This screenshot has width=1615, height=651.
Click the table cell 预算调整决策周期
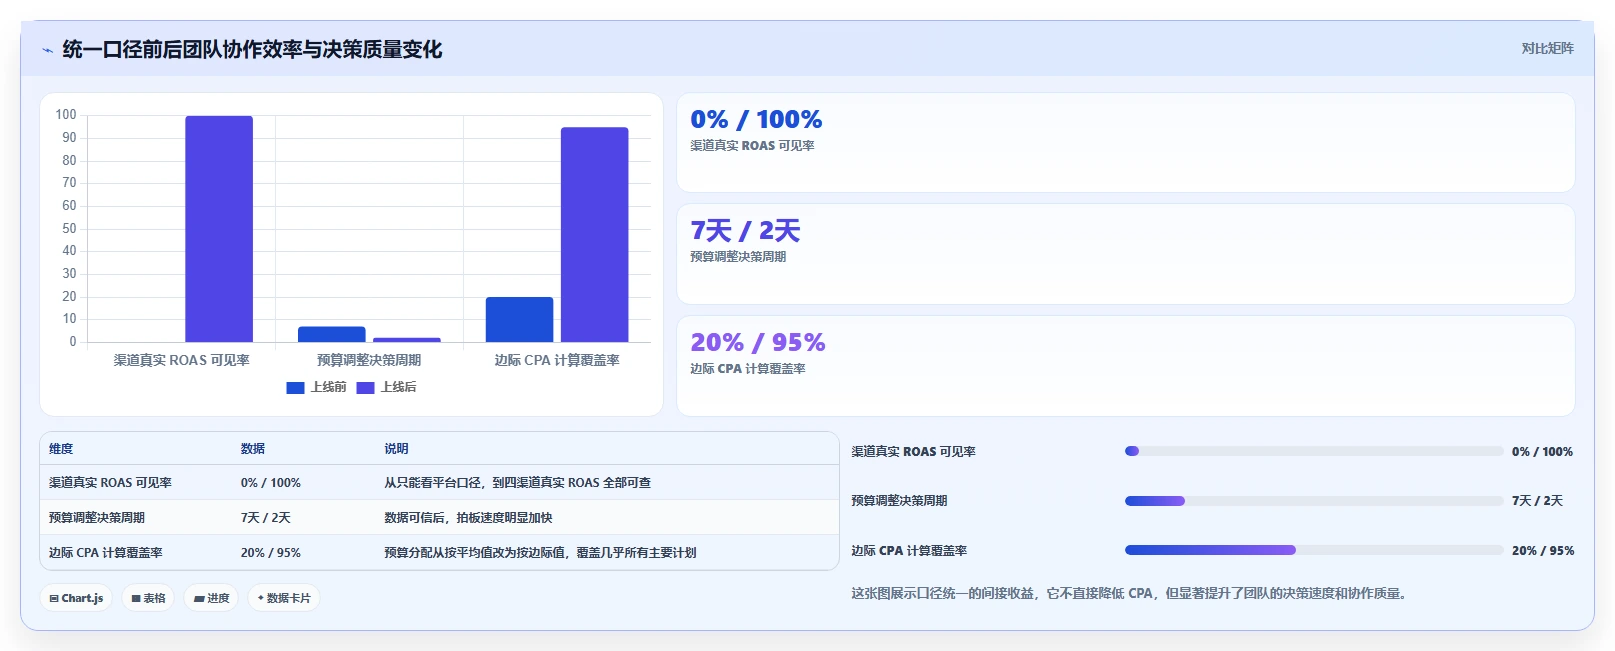[97, 518]
